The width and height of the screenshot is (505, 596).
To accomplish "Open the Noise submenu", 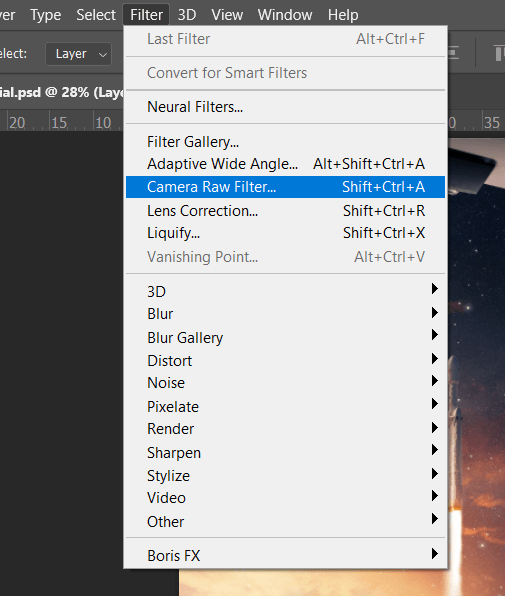I will pyautogui.click(x=285, y=383).
